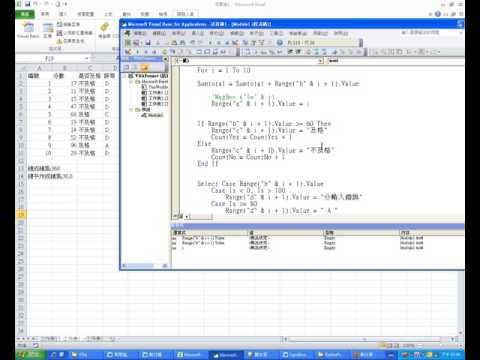Toggle Procedure View button at code window bottom
Image resolution: width=480 pixels, height=360 pixels.
click(x=174, y=217)
